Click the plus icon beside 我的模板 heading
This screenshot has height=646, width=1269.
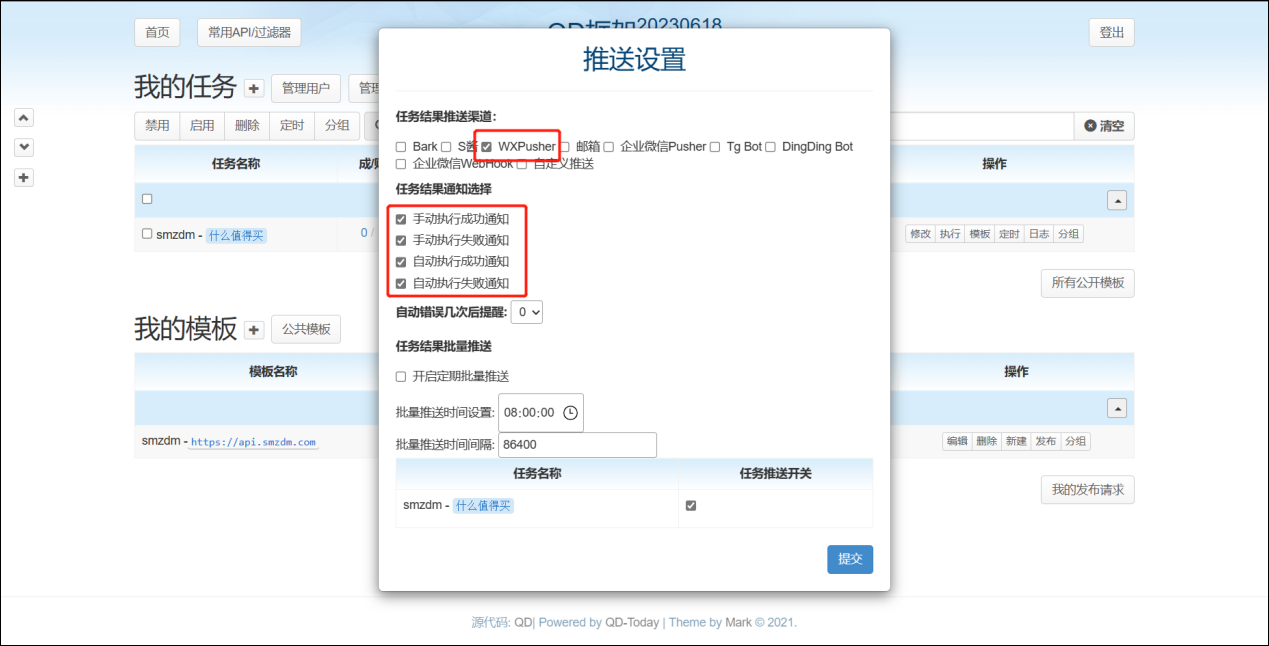pos(254,330)
